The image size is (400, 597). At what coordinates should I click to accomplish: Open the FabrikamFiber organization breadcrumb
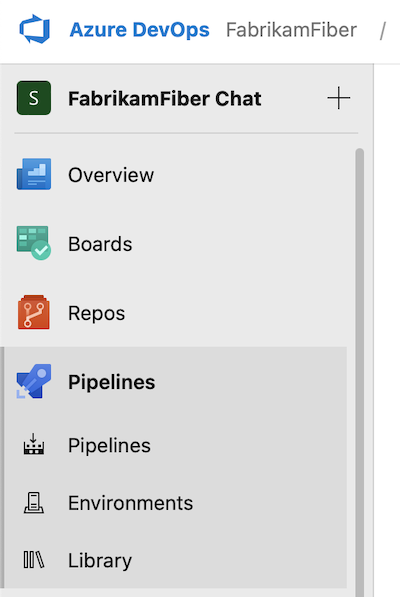coord(291,30)
